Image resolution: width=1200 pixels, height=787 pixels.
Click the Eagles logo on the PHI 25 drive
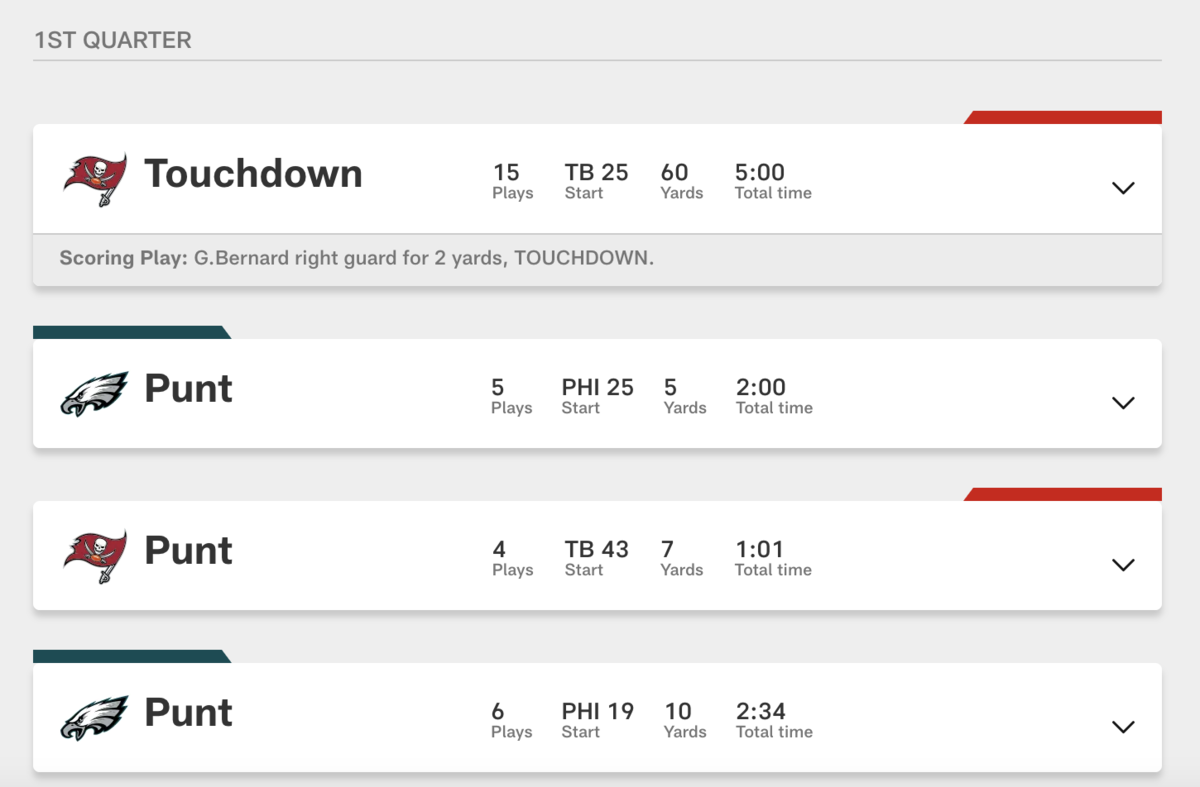point(95,394)
